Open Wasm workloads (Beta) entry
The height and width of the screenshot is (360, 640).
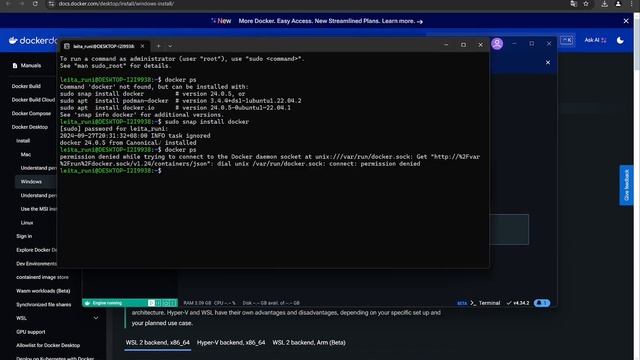[43, 291]
